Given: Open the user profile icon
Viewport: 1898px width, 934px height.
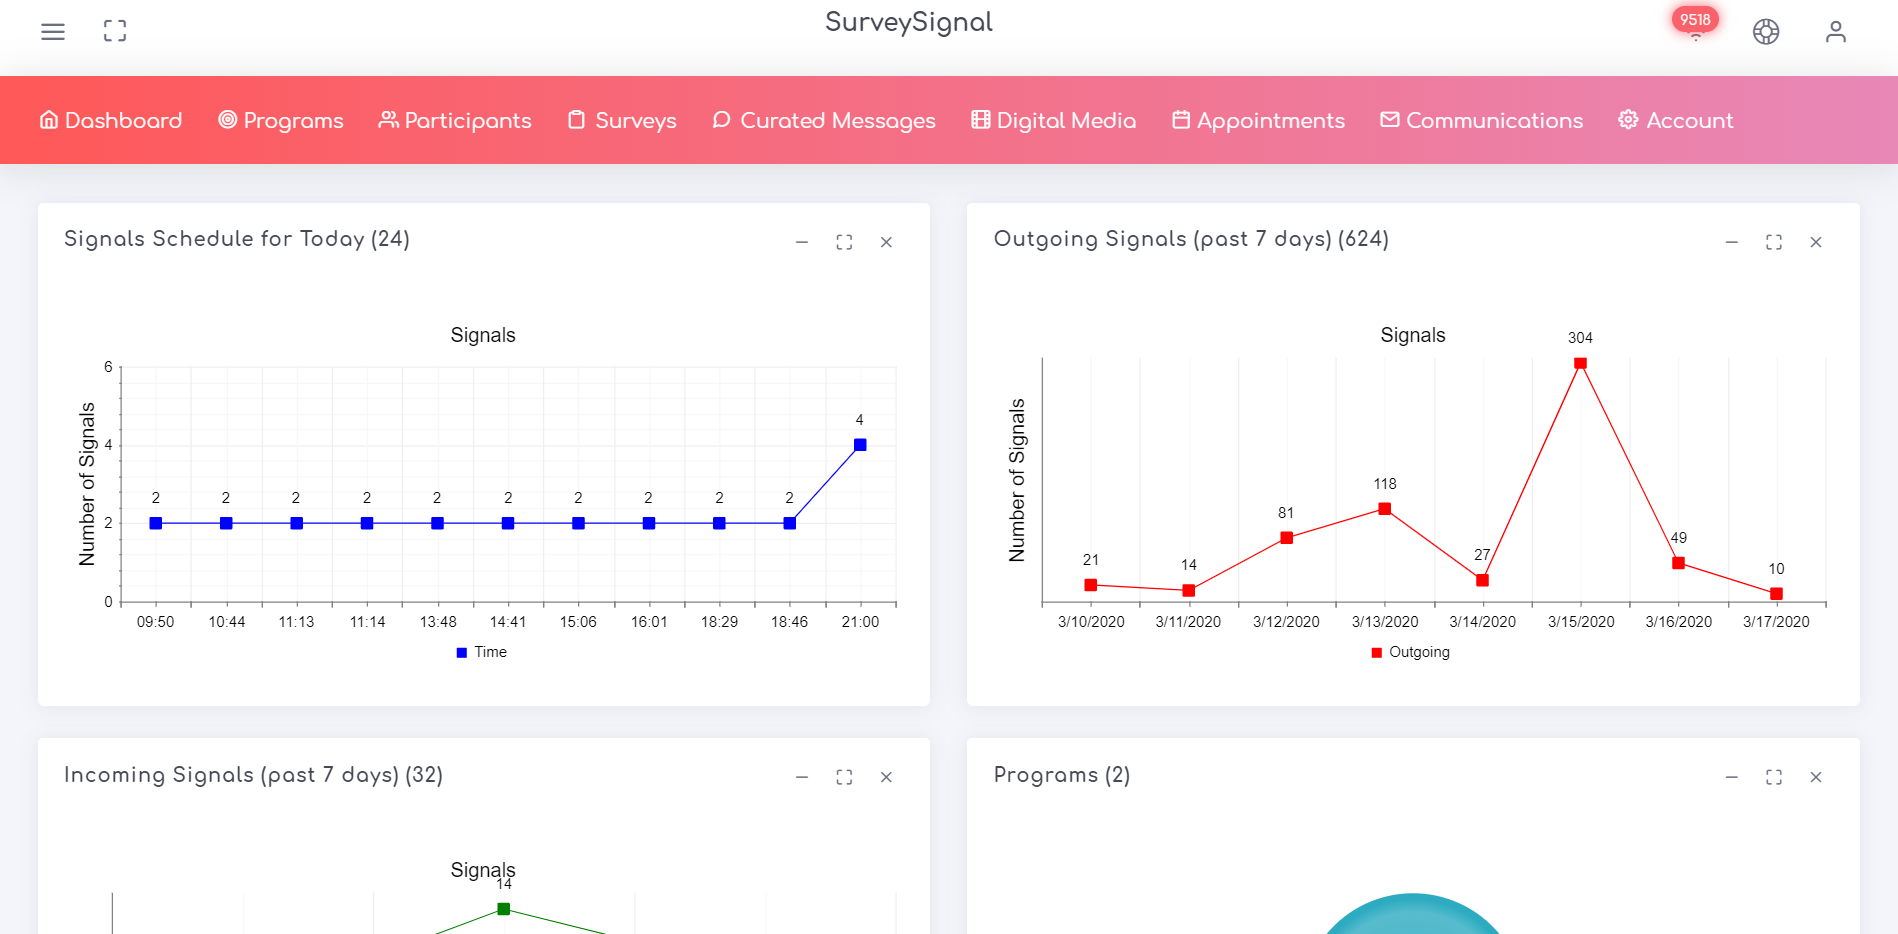Looking at the screenshot, I should point(1836,32).
